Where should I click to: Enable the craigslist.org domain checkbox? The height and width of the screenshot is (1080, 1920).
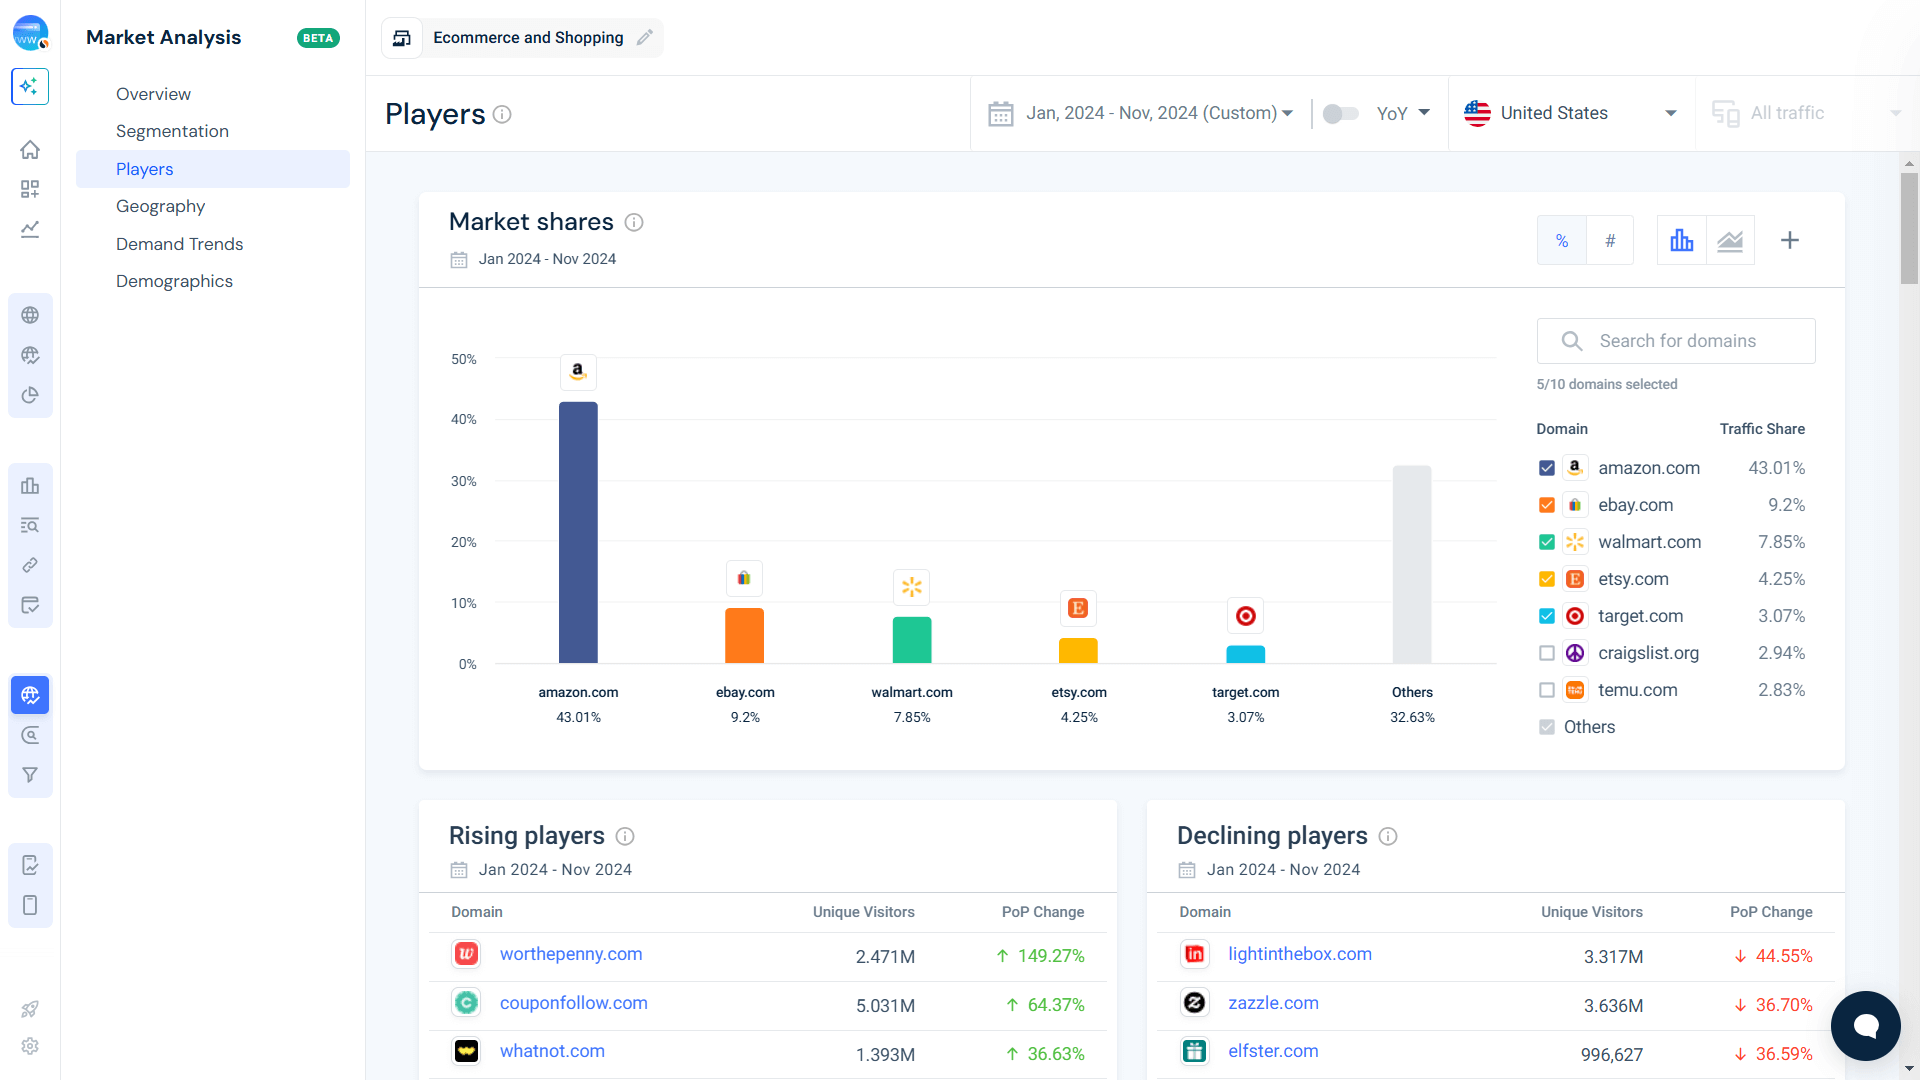[1547, 653]
